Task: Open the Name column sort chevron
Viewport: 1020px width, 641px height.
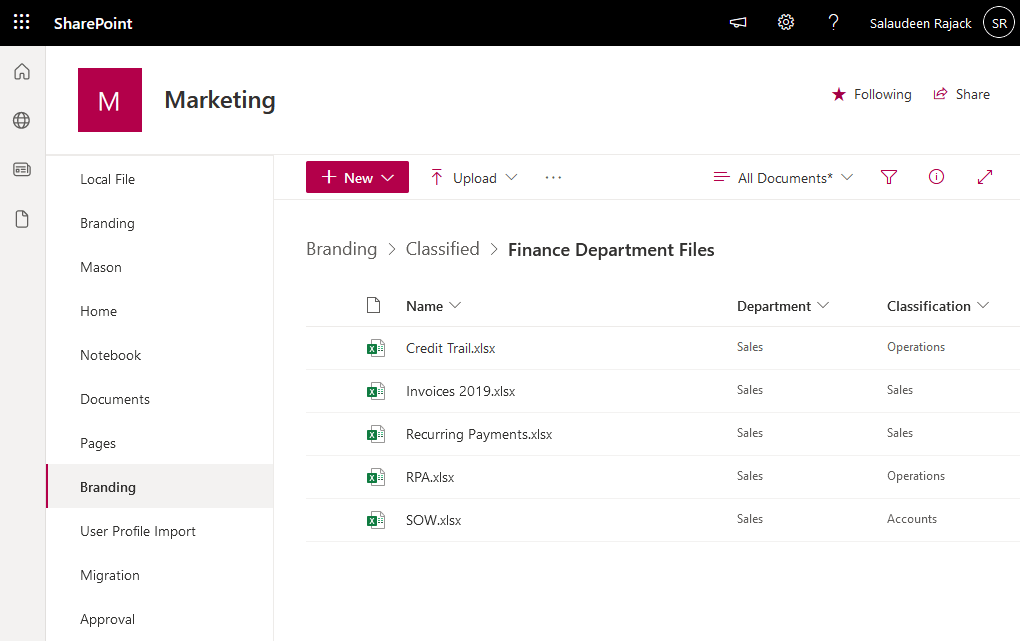Action: (x=457, y=306)
